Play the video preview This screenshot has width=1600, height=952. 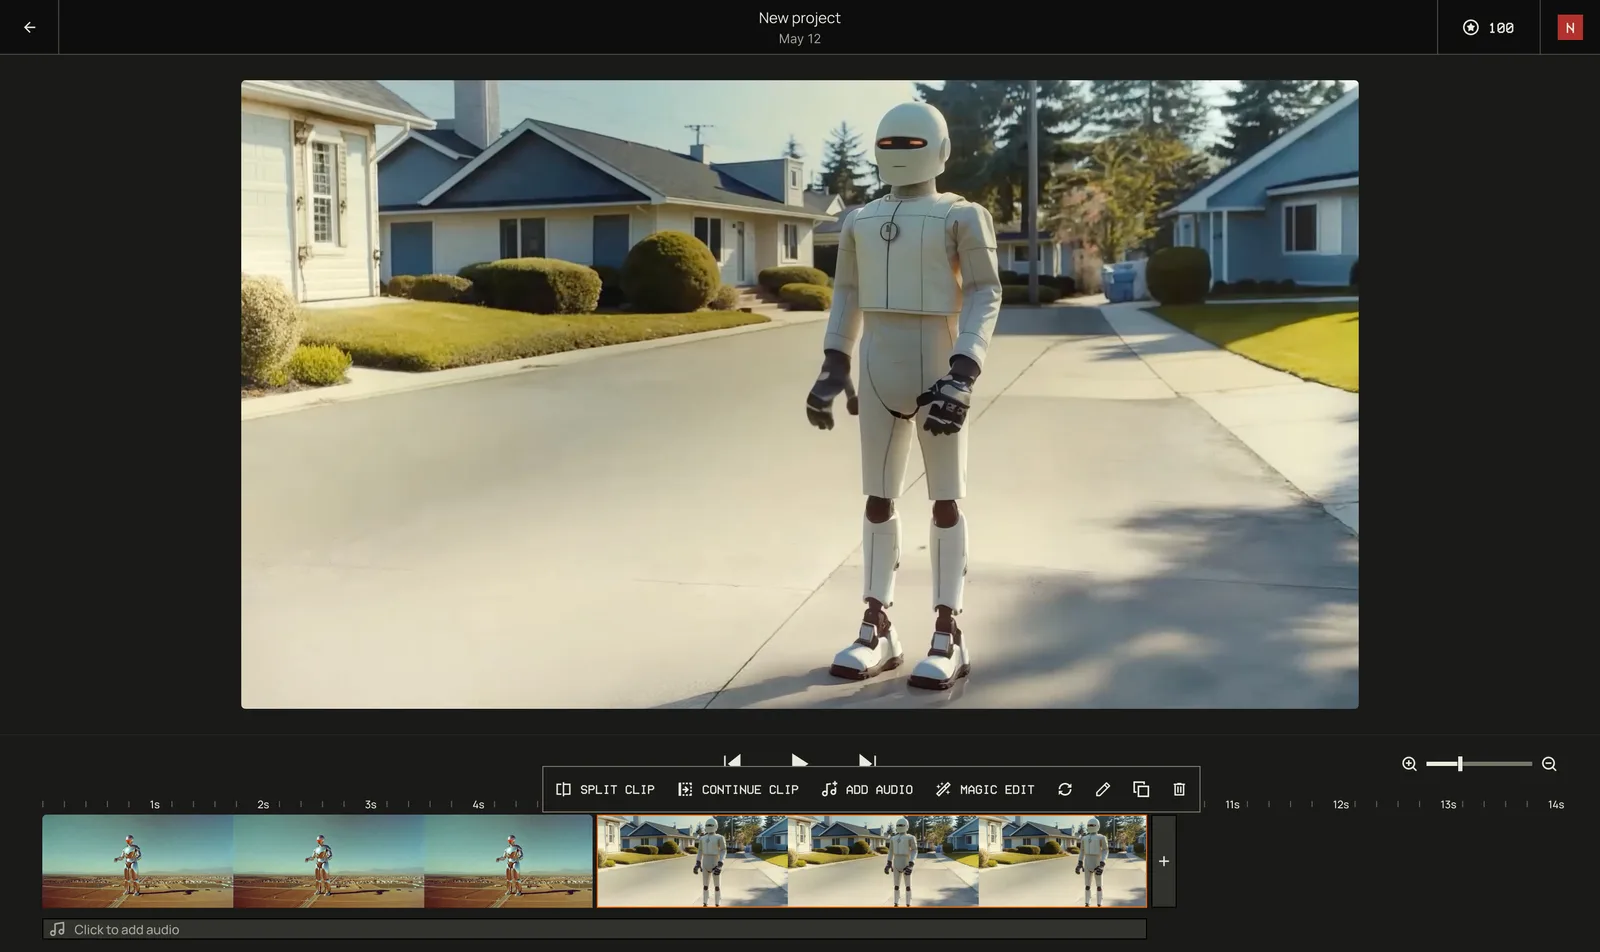(799, 761)
